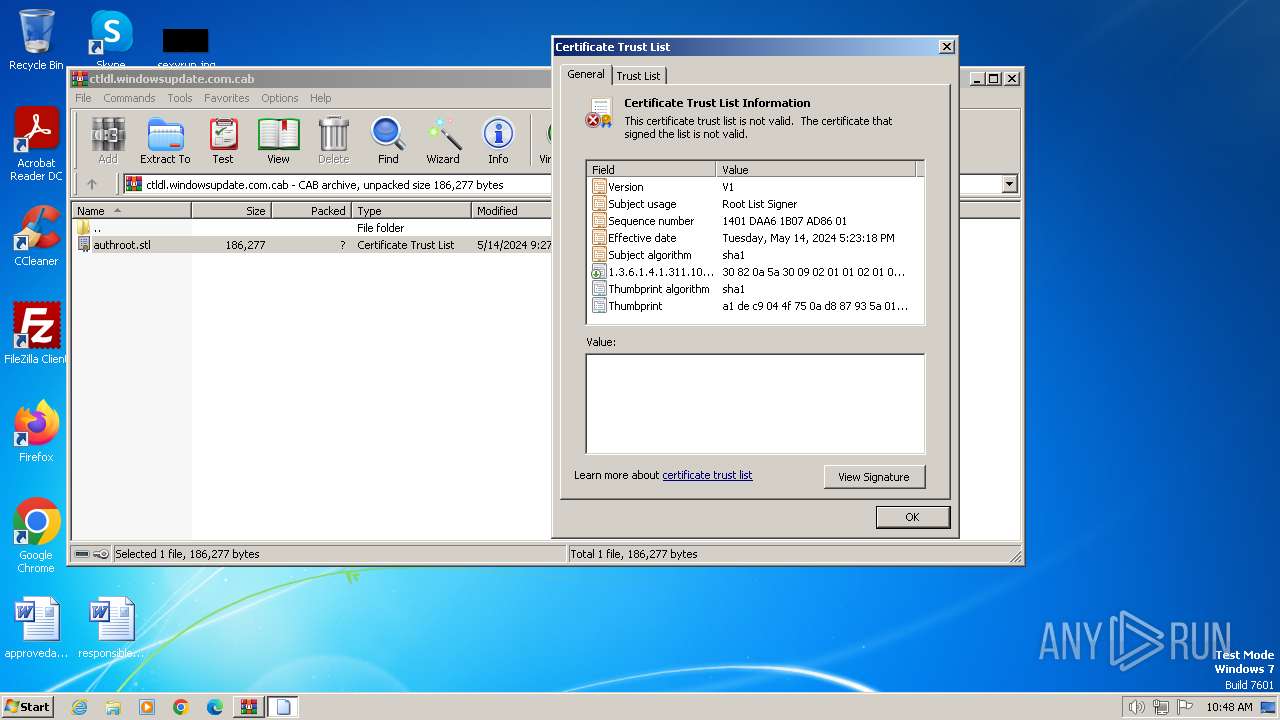Open the Options menu
This screenshot has width=1280, height=720.
point(280,98)
